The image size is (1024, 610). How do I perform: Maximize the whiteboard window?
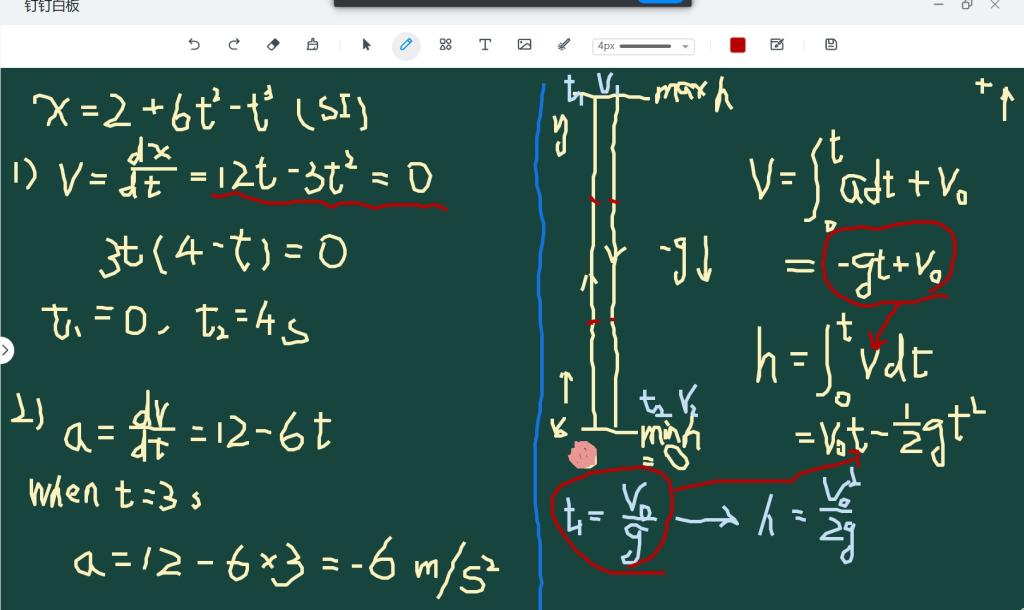tap(967, 5)
